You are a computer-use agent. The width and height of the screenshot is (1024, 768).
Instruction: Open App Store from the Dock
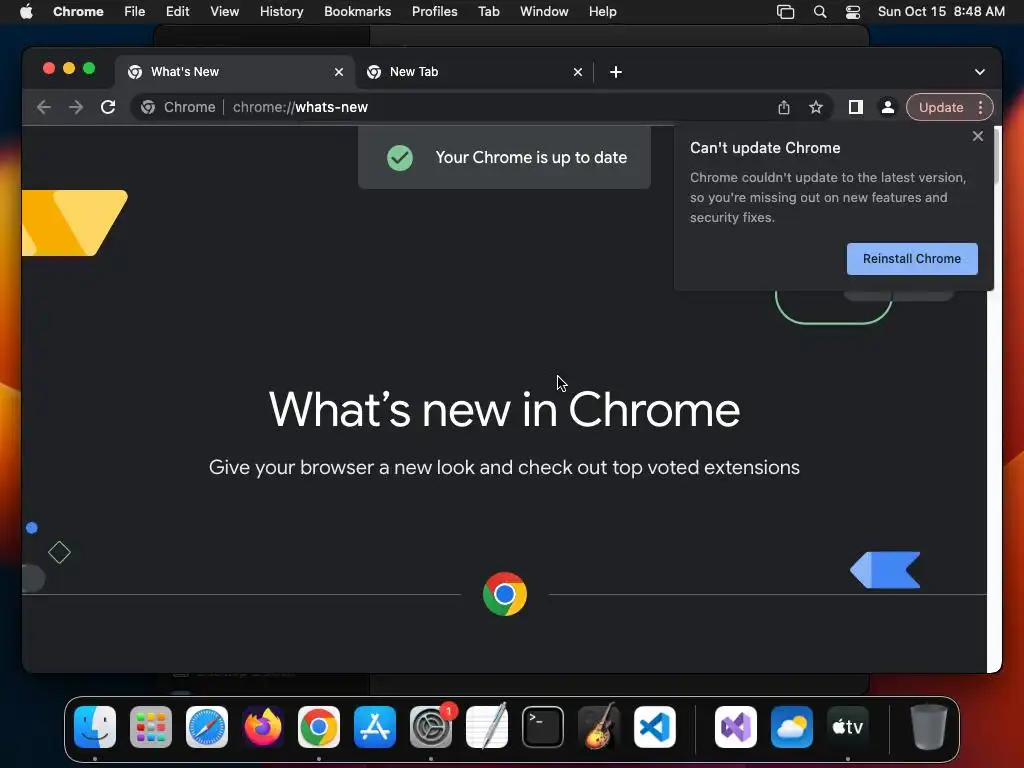(x=375, y=727)
